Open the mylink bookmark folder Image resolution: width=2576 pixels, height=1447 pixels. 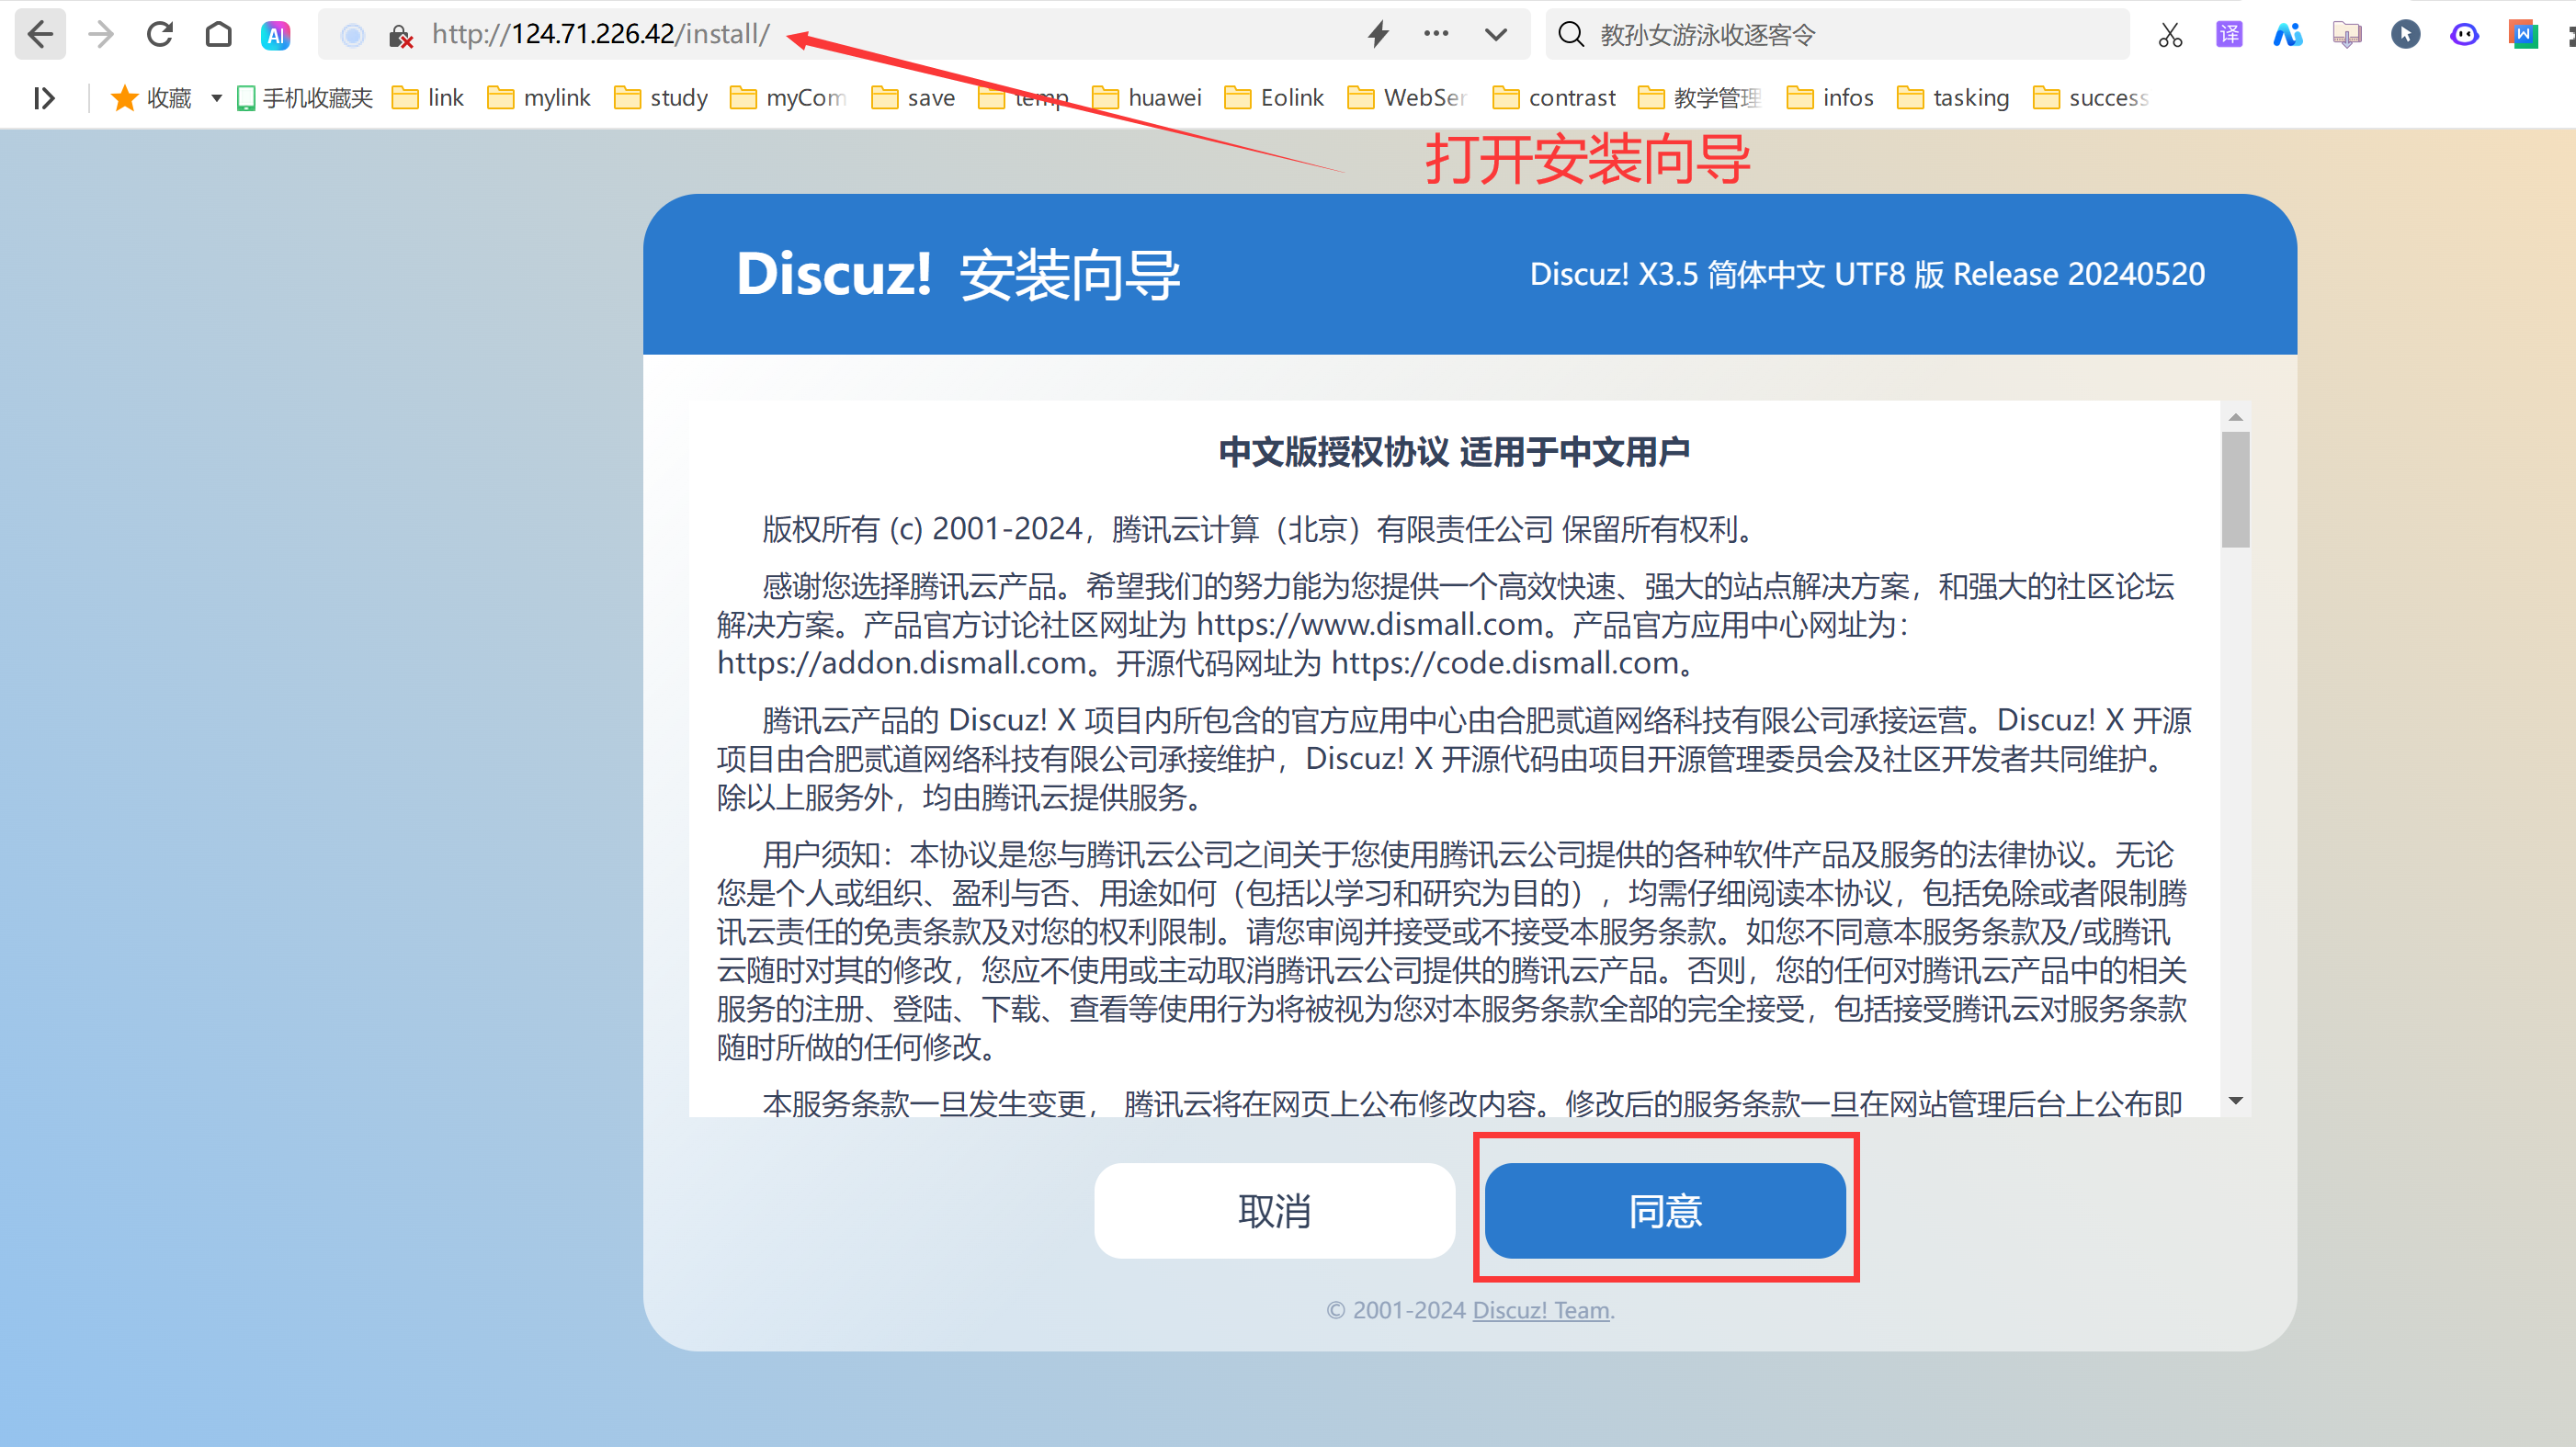click(x=539, y=98)
